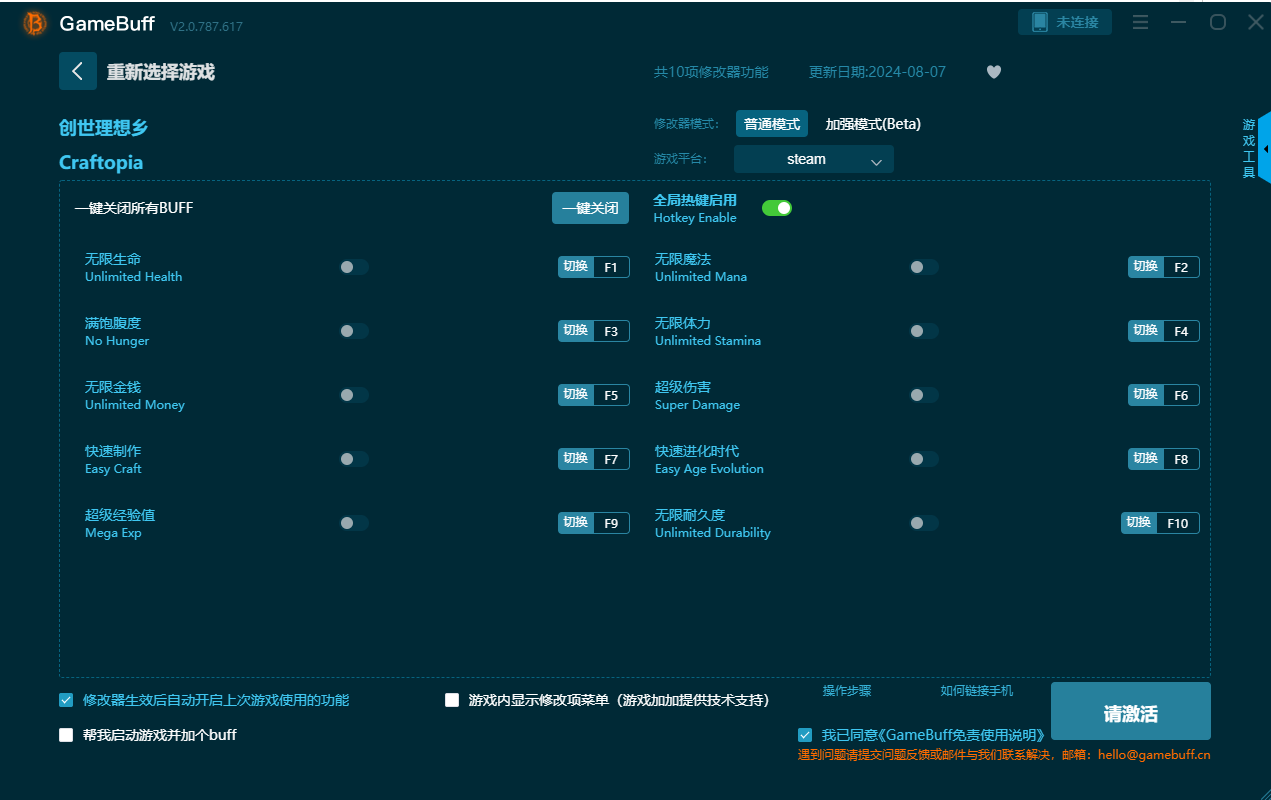Uncheck auto-enable last used functions checkbox

(66, 700)
